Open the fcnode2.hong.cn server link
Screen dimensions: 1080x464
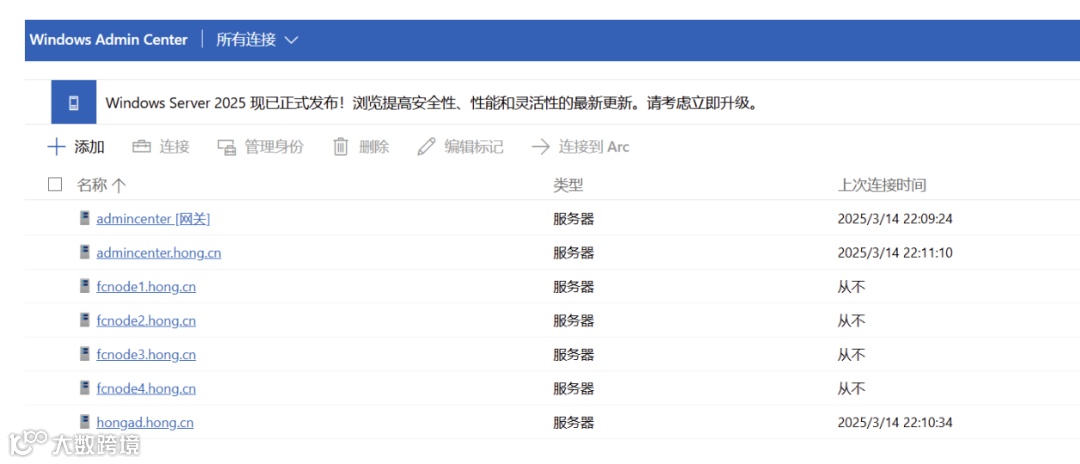pyautogui.click(x=146, y=321)
